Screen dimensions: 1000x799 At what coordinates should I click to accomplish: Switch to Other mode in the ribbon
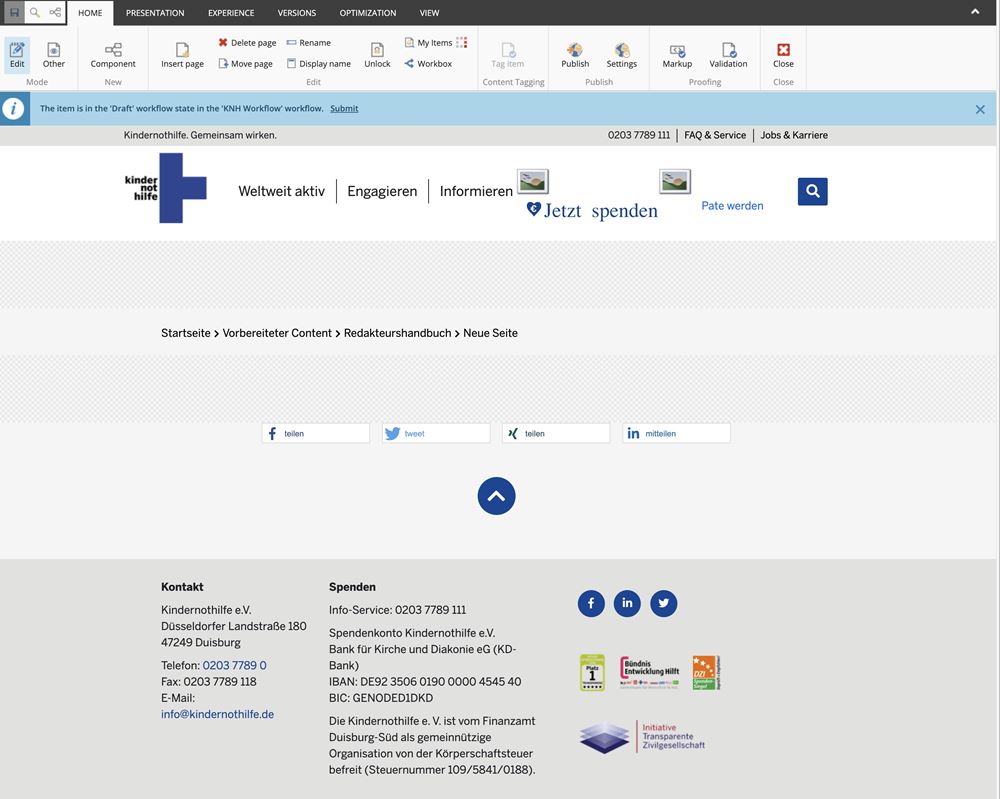54,54
